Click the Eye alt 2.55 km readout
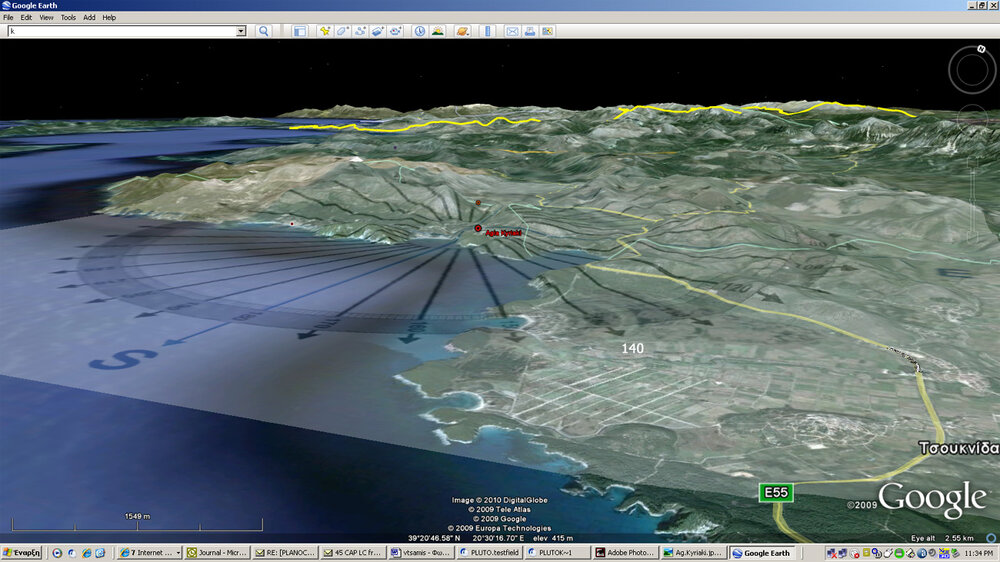Image resolution: width=1000 pixels, height=562 pixels. click(942, 538)
